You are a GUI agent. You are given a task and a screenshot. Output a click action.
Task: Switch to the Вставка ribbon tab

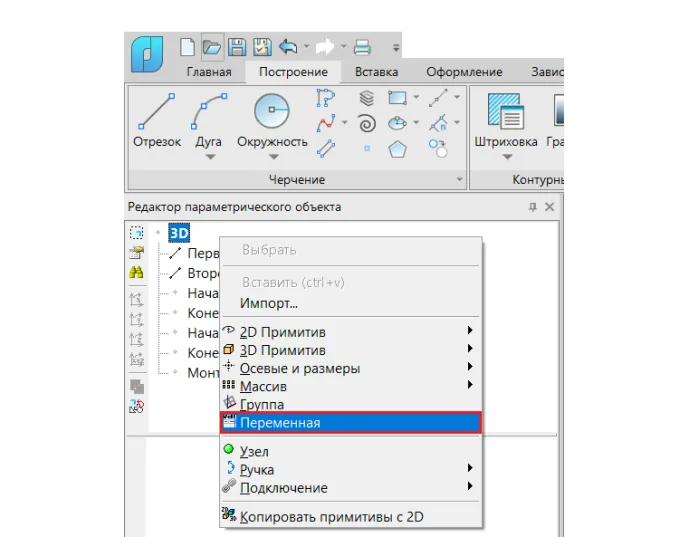(376, 72)
